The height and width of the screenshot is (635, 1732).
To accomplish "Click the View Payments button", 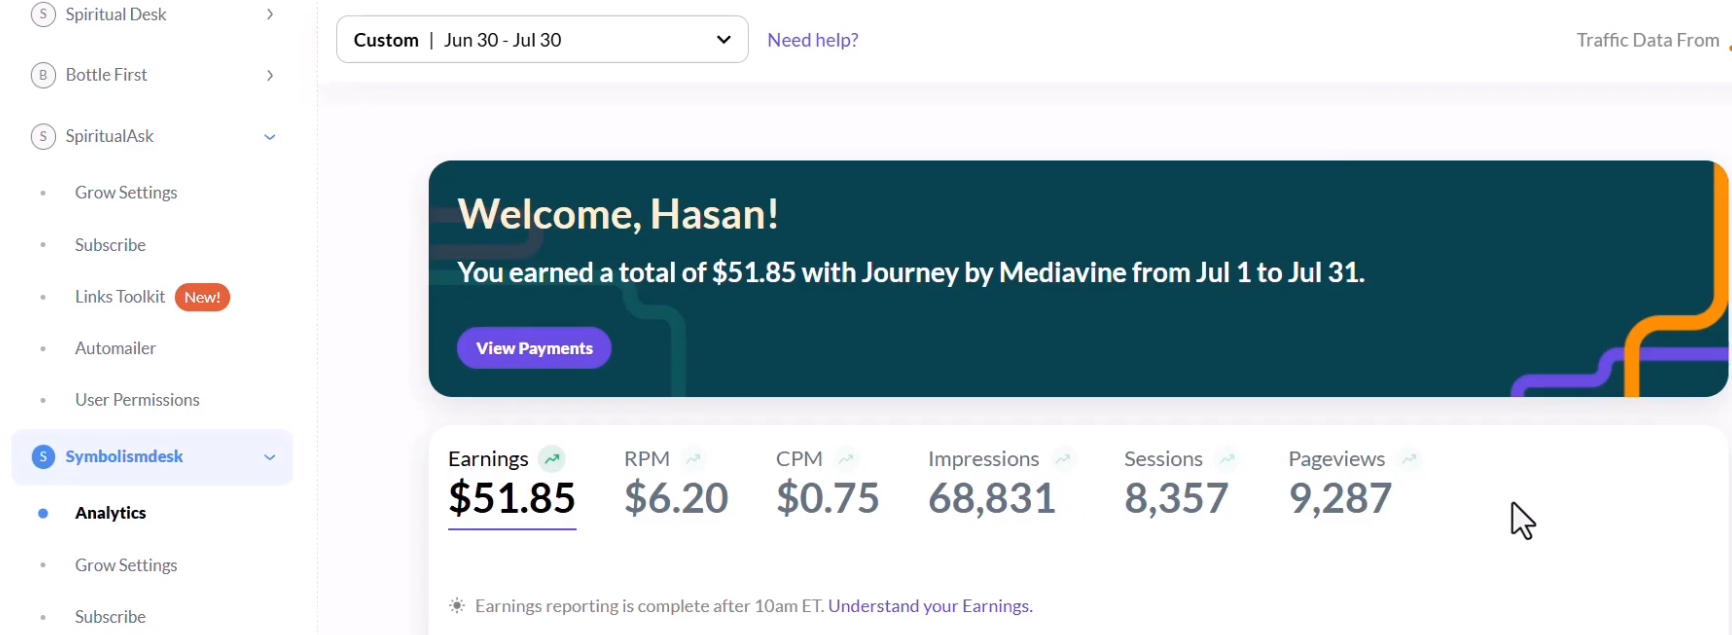I will [534, 348].
